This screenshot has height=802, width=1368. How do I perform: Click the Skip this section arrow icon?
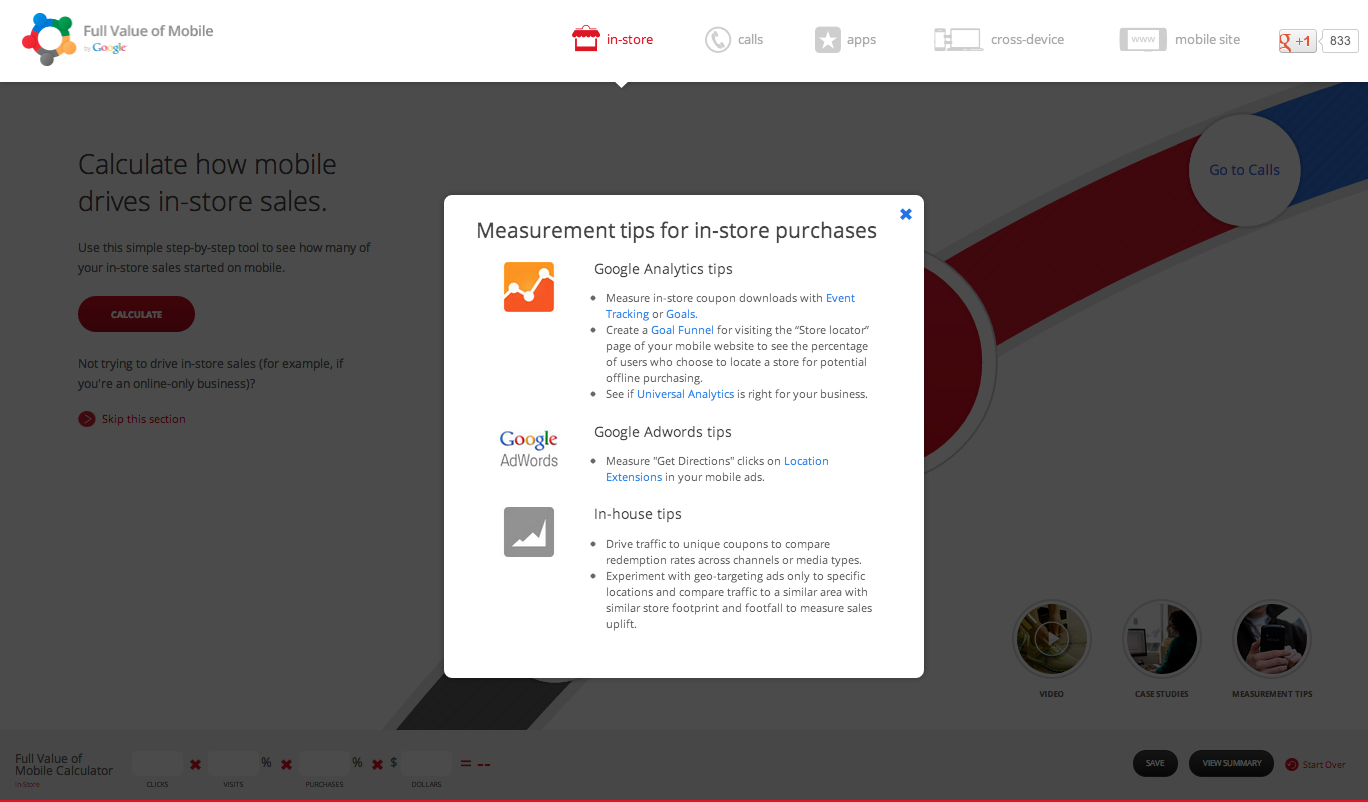87,419
